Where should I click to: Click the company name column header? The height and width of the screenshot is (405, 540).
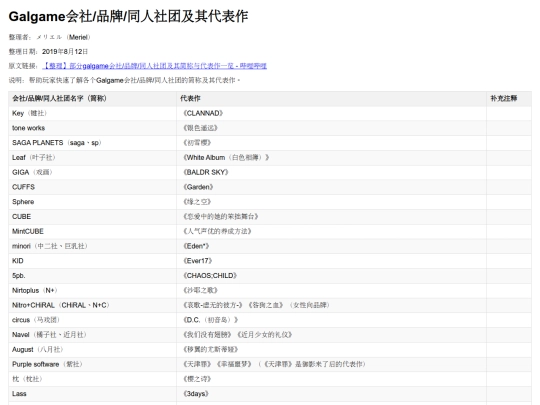(x=92, y=98)
